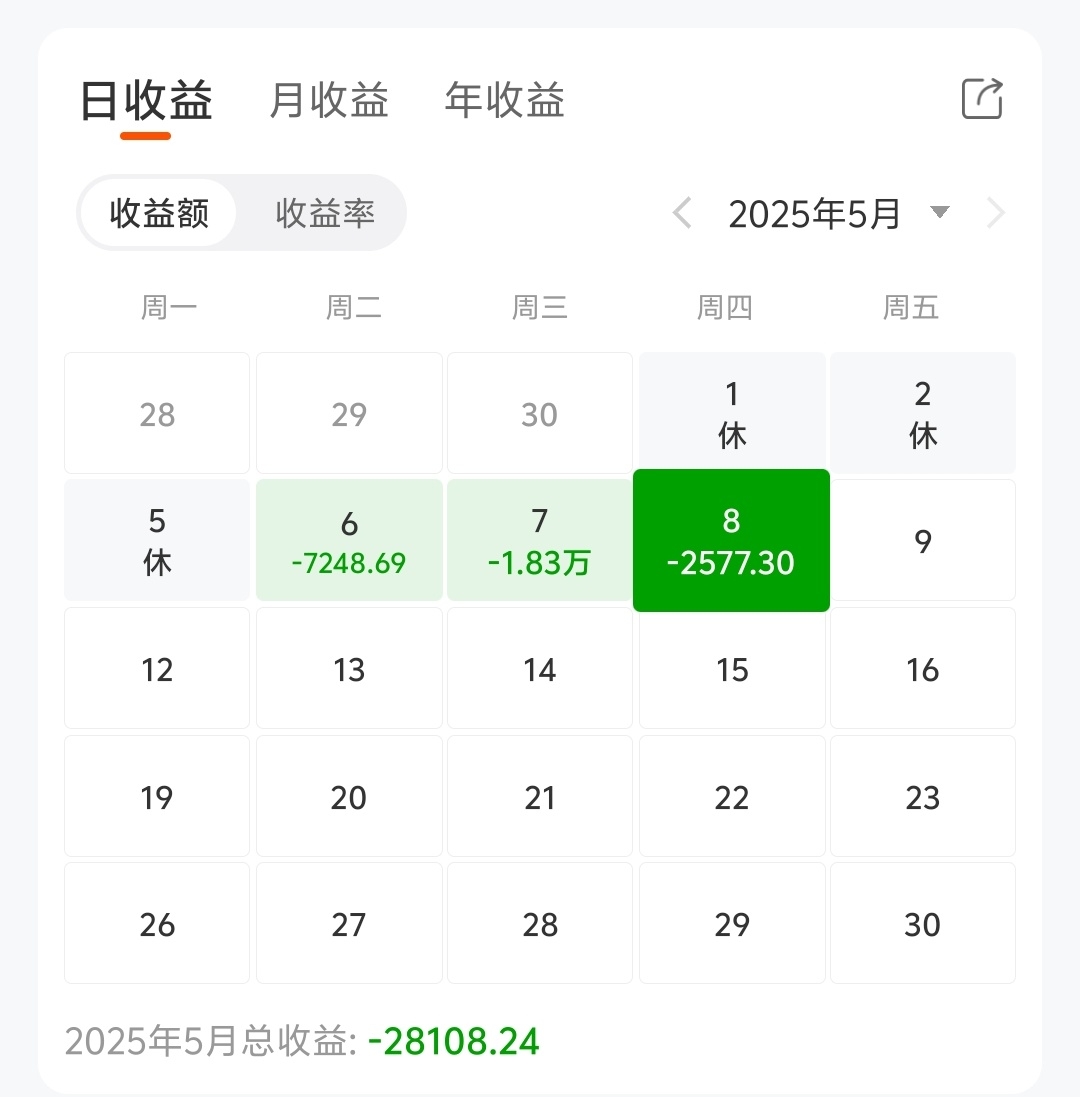Tap the monthly total -28108.24
The width and height of the screenshot is (1080, 1097).
pos(453,1041)
